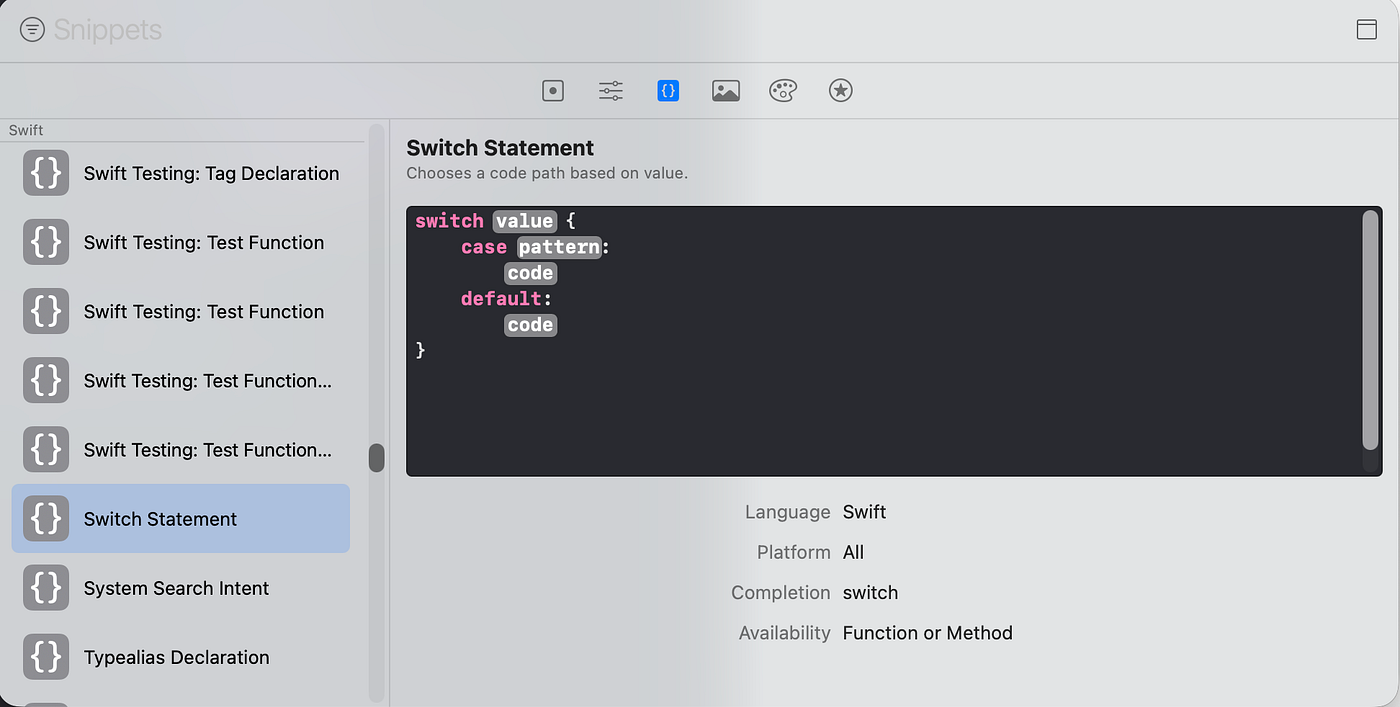1400x707 pixels.
Task: Open the Color palette library tab
Action: (783, 91)
